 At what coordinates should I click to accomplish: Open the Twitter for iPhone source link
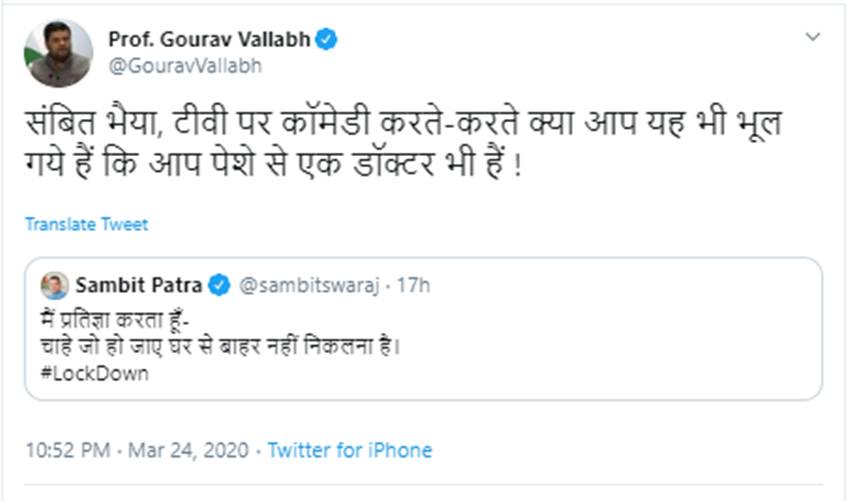tap(350, 450)
